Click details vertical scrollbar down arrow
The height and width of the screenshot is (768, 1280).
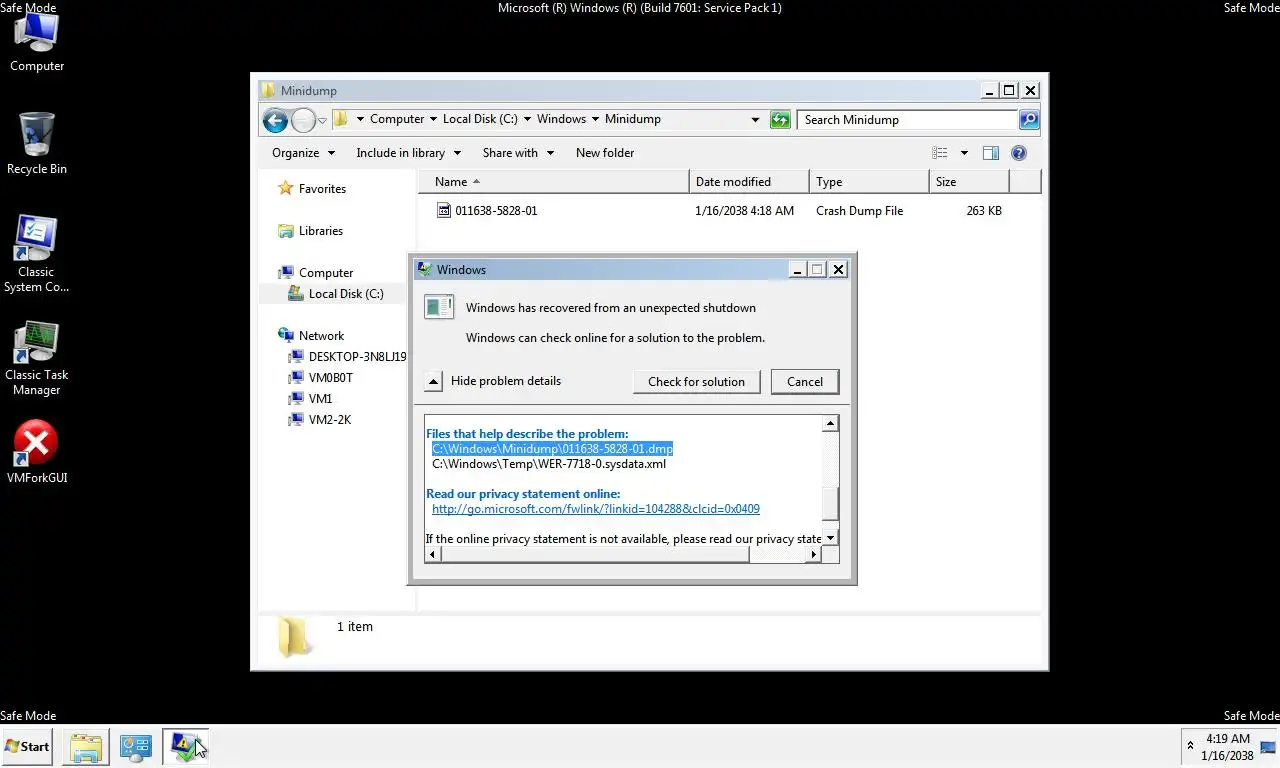click(830, 538)
